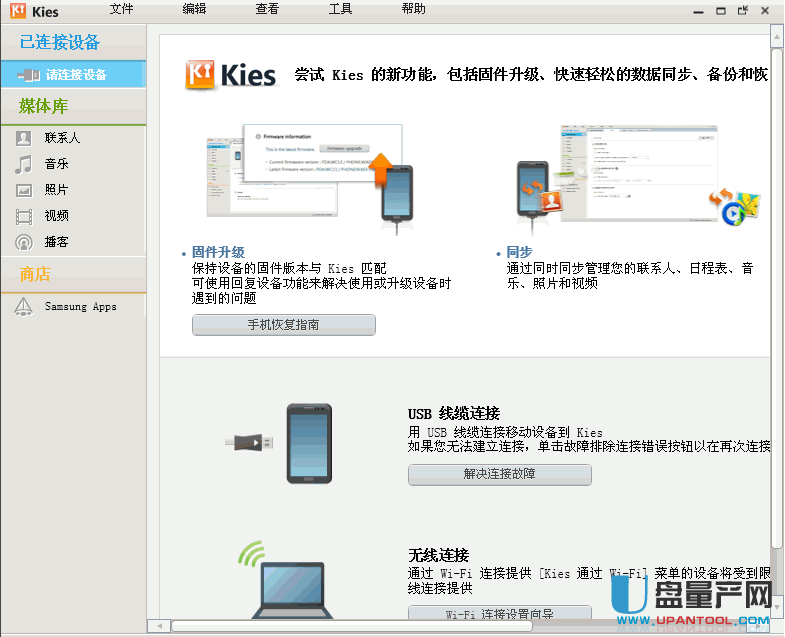Viewport: 785px width, 637px height.
Task: Click the Wi-Fi laptop illustration
Action: [285, 579]
